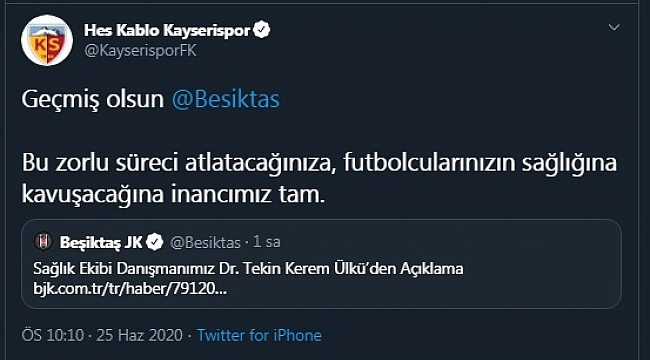This screenshot has width=650, height=360.
Task: Click the Beşiktaş JK logo in the quoted tweet
Action: 43,242
